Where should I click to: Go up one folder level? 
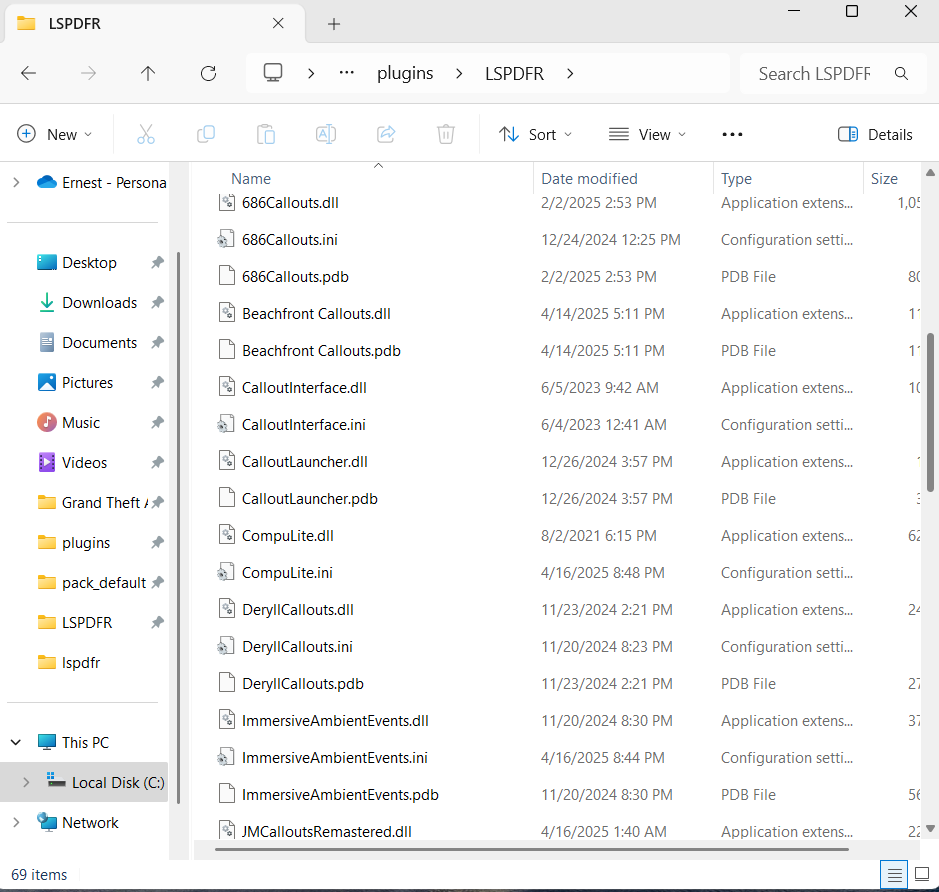[148, 73]
